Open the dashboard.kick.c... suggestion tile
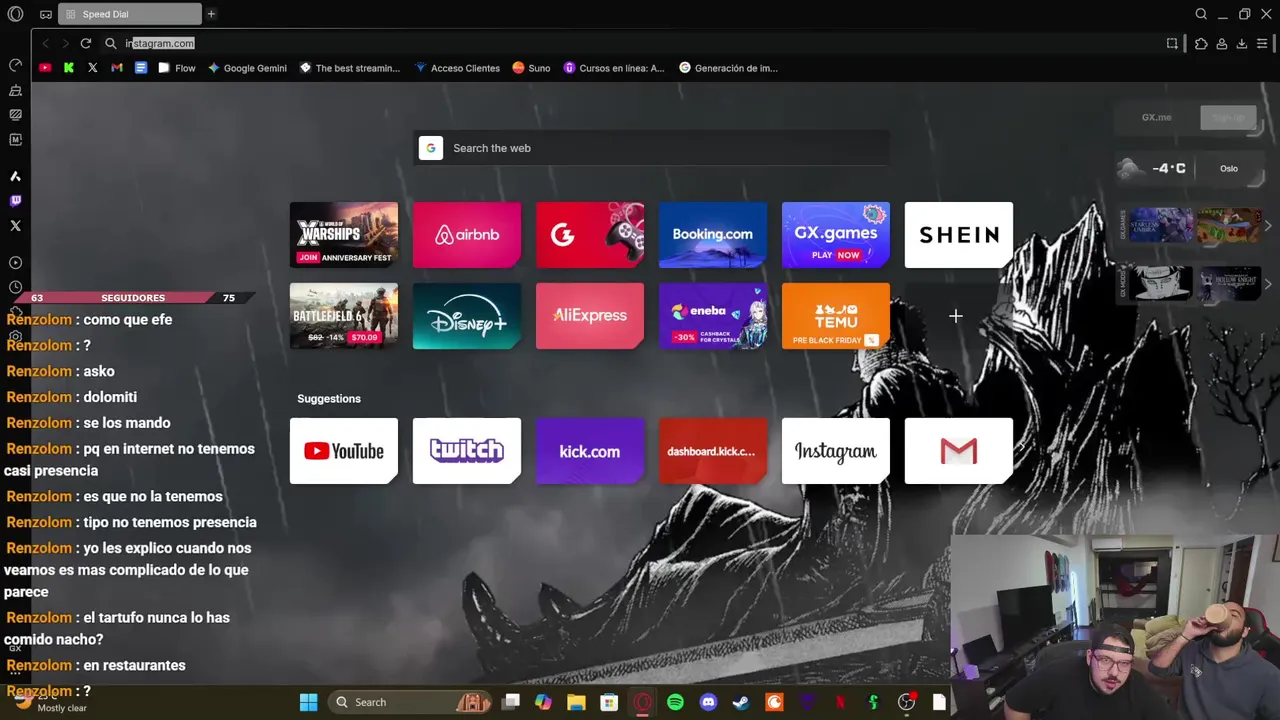1280x720 pixels. pyautogui.click(x=713, y=451)
